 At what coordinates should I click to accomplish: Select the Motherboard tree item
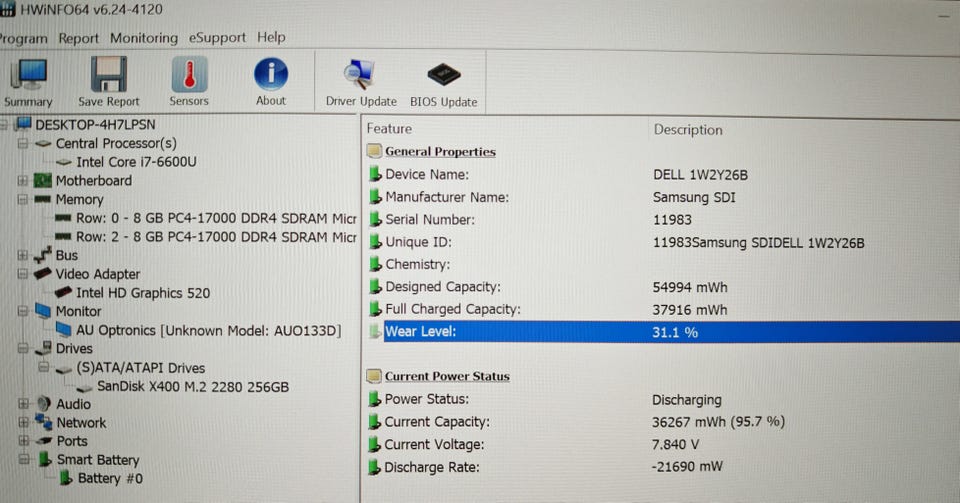point(94,181)
